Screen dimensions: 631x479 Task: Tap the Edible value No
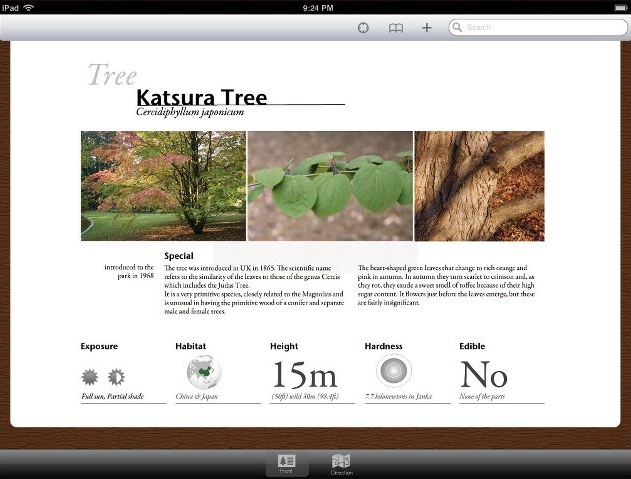pos(483,374)
